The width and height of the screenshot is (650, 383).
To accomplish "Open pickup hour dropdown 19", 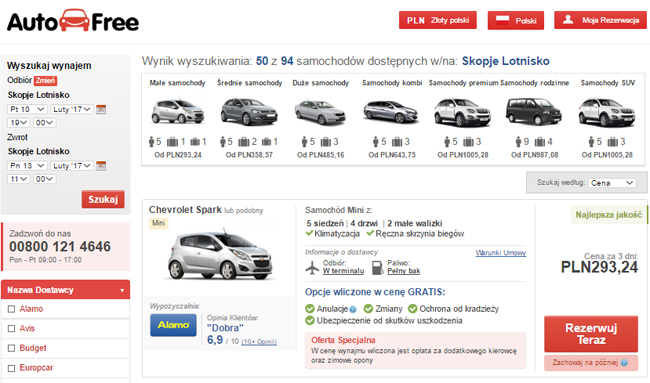I will pos(19,123).
